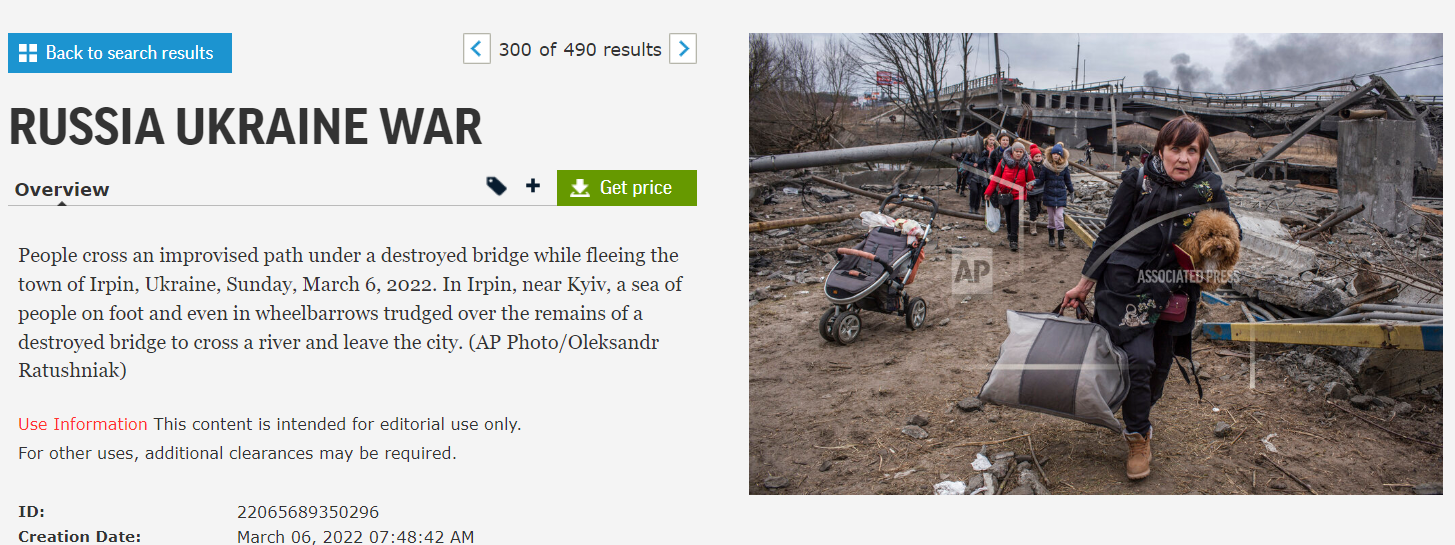Click the plus icon to add to collection
Image resolution: width=1455 pixels, height=545 pixels.
[533, 185]
